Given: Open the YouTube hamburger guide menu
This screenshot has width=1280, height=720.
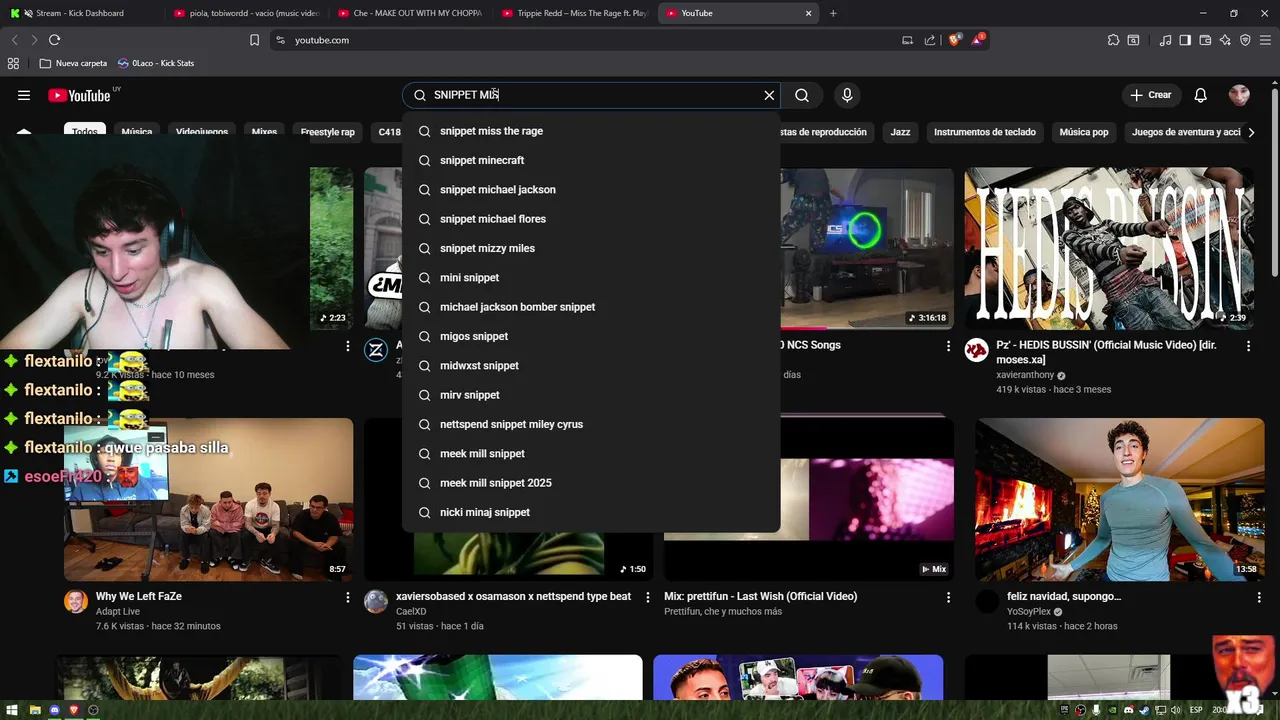Looking at the screenshot, I should (x=24, y=95).
